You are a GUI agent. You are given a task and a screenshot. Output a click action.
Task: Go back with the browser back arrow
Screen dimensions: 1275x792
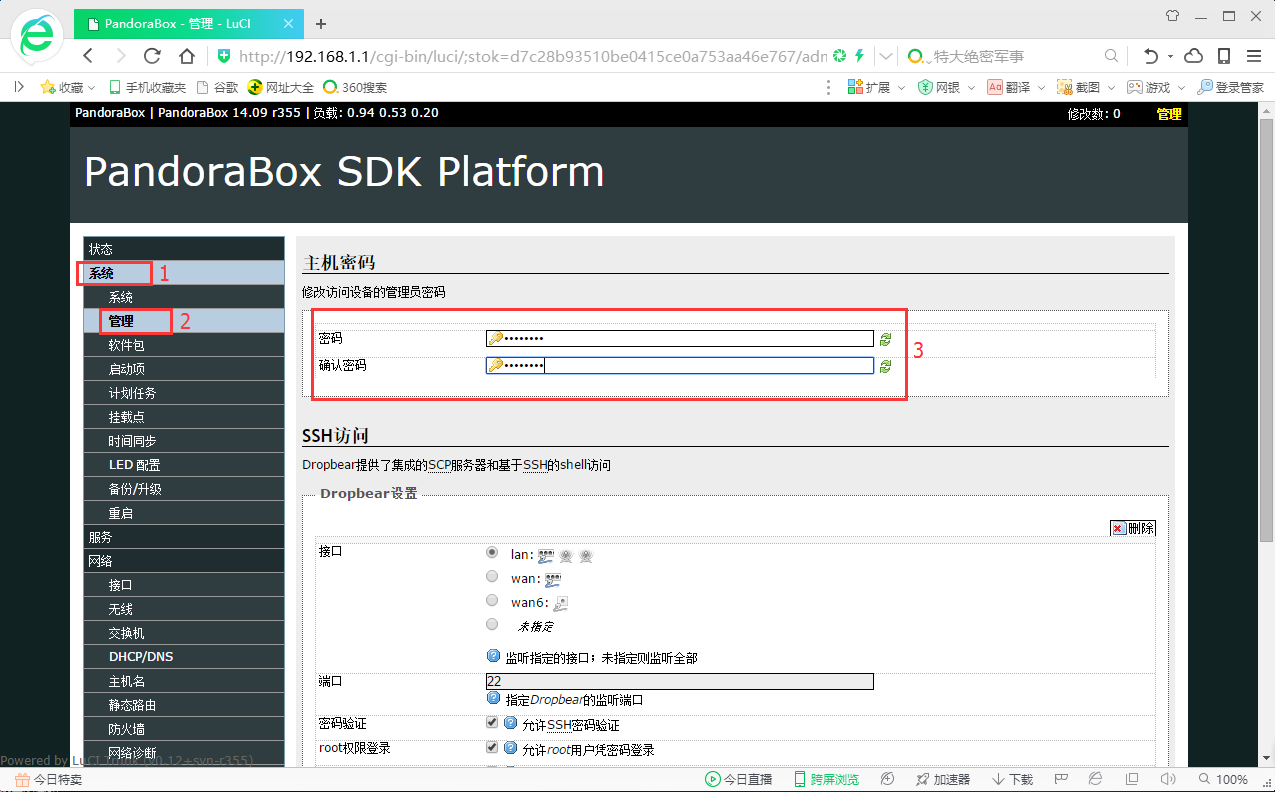[x=88, y=56]
